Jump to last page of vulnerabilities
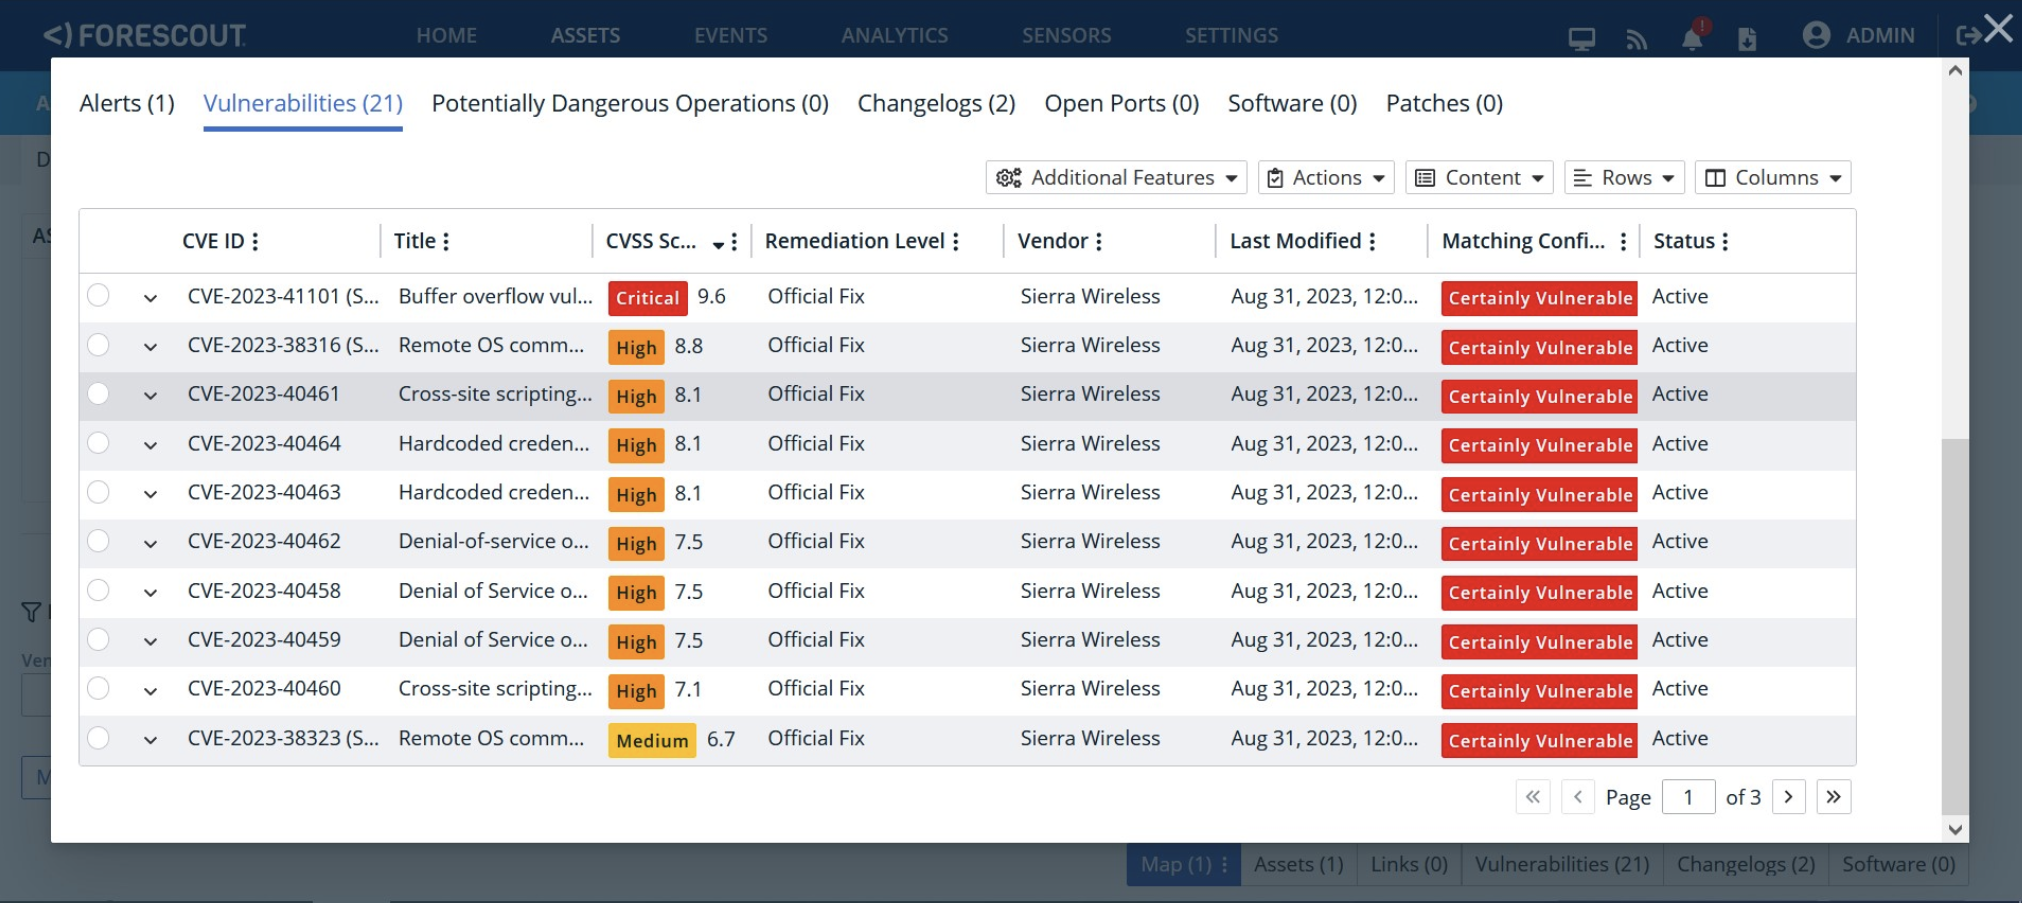This screenshot has width=2022, height=904. pos(1833,797)
